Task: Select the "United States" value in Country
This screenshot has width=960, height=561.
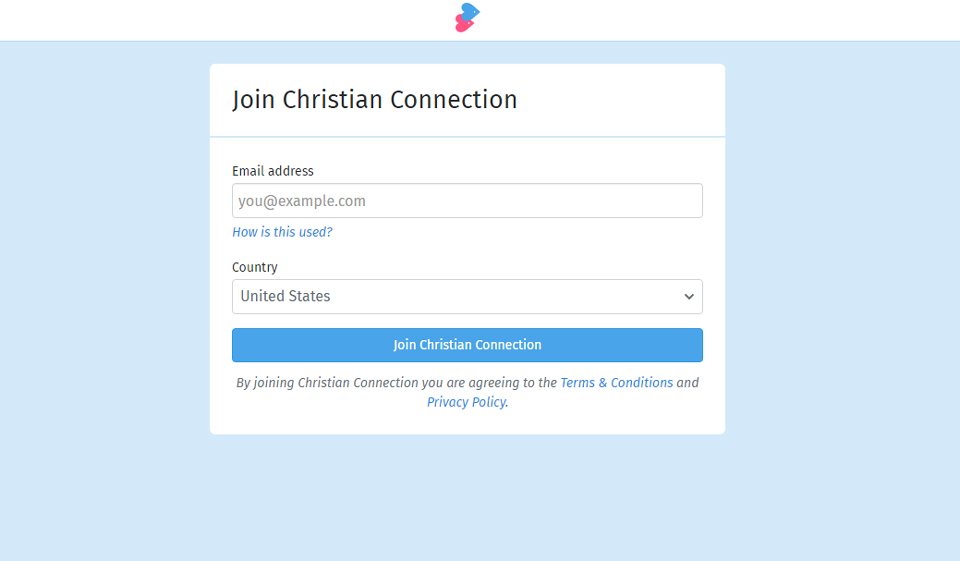Action: [286, 297]
